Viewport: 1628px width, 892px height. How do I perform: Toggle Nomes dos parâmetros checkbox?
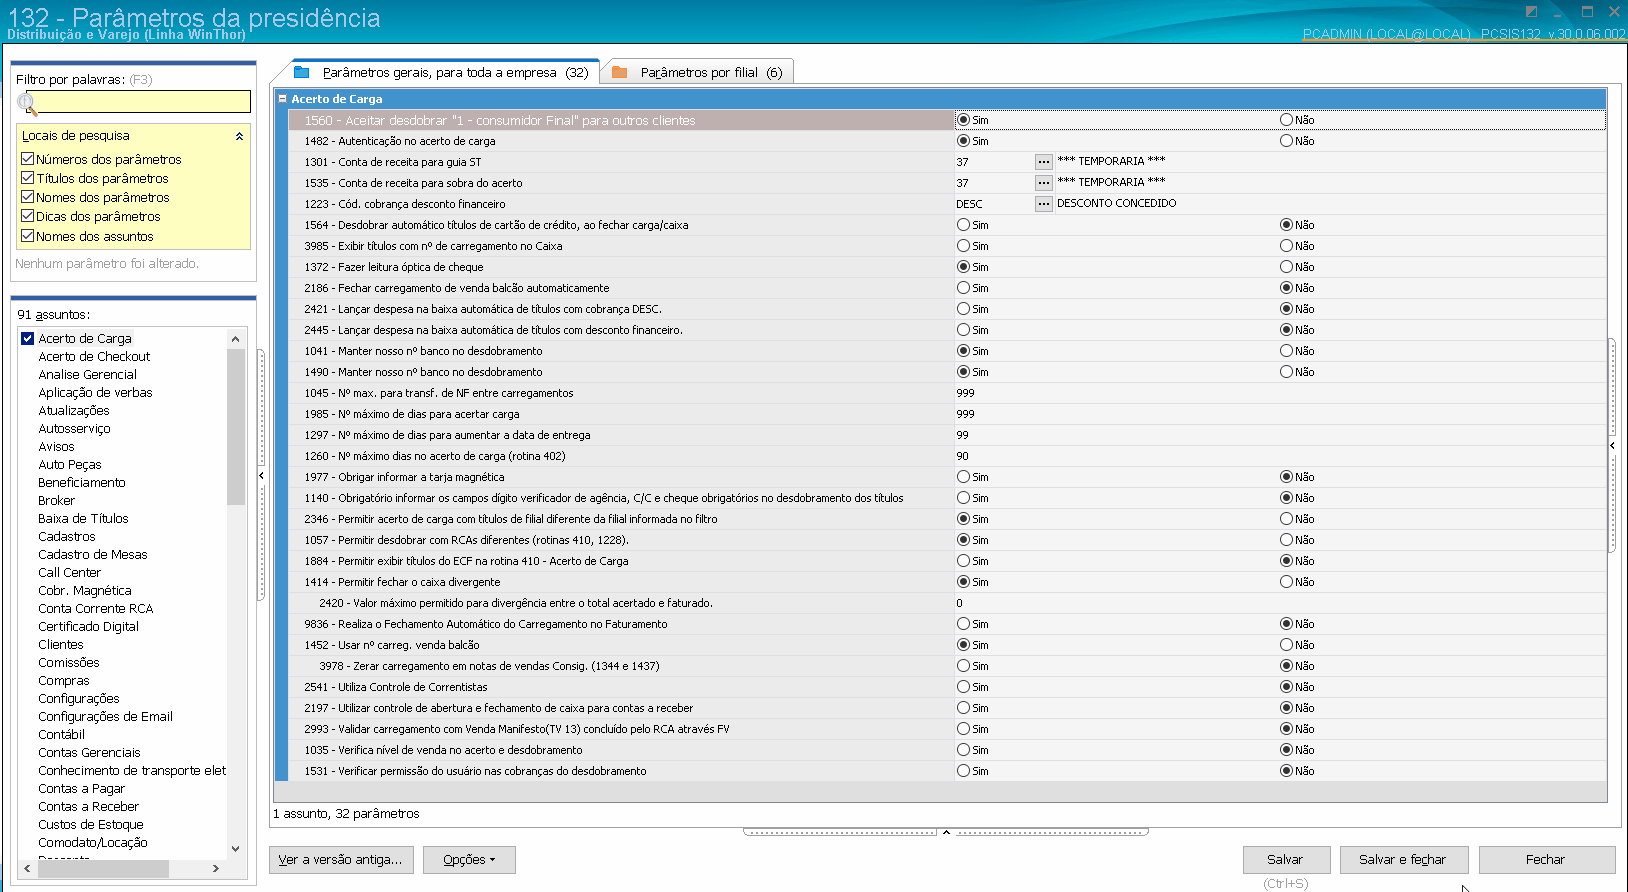[x=28, y=197]
